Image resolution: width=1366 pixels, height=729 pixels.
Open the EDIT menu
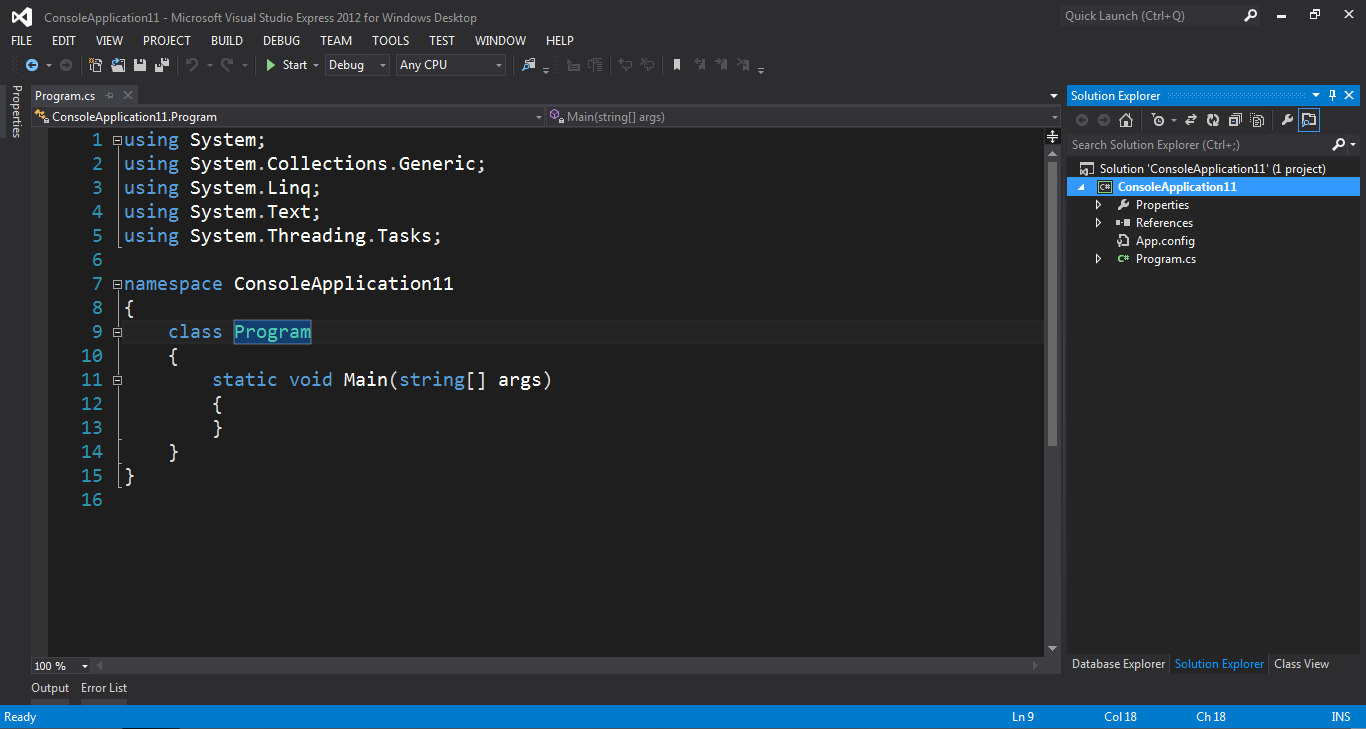(64, 41)
